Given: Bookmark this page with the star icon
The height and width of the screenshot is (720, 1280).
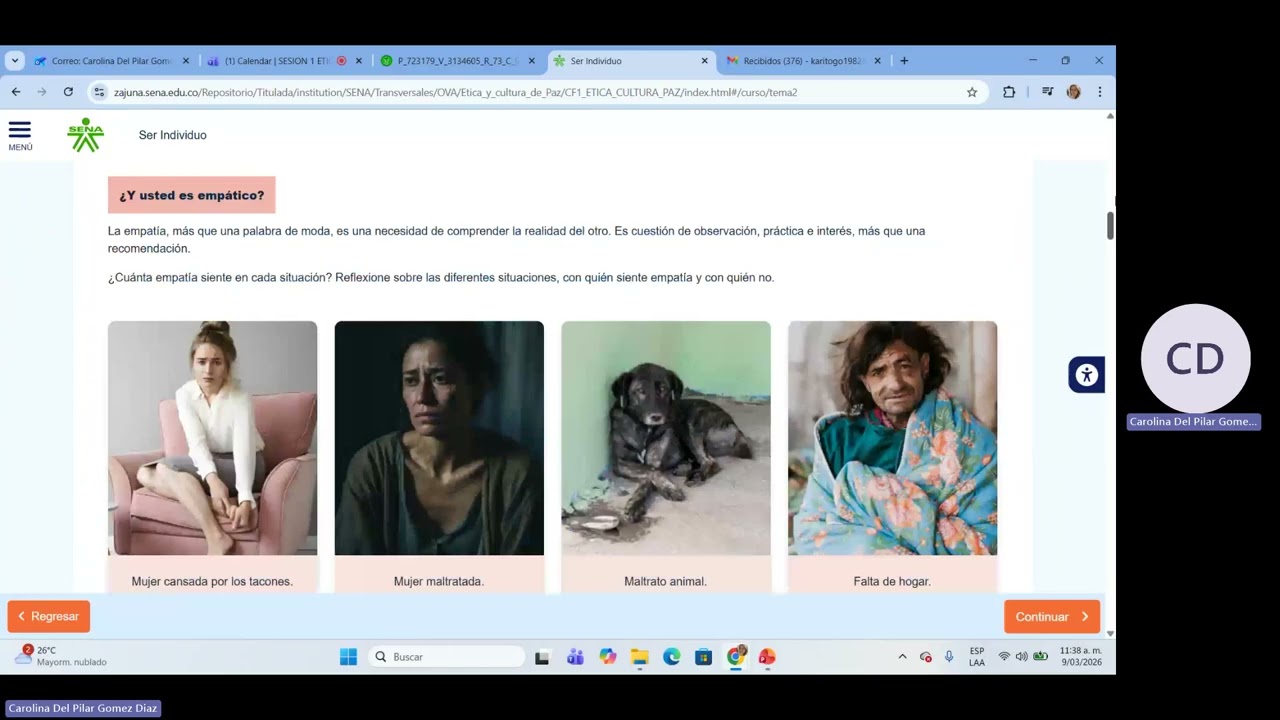Looking at the screenshot, I should coord(972,92).
